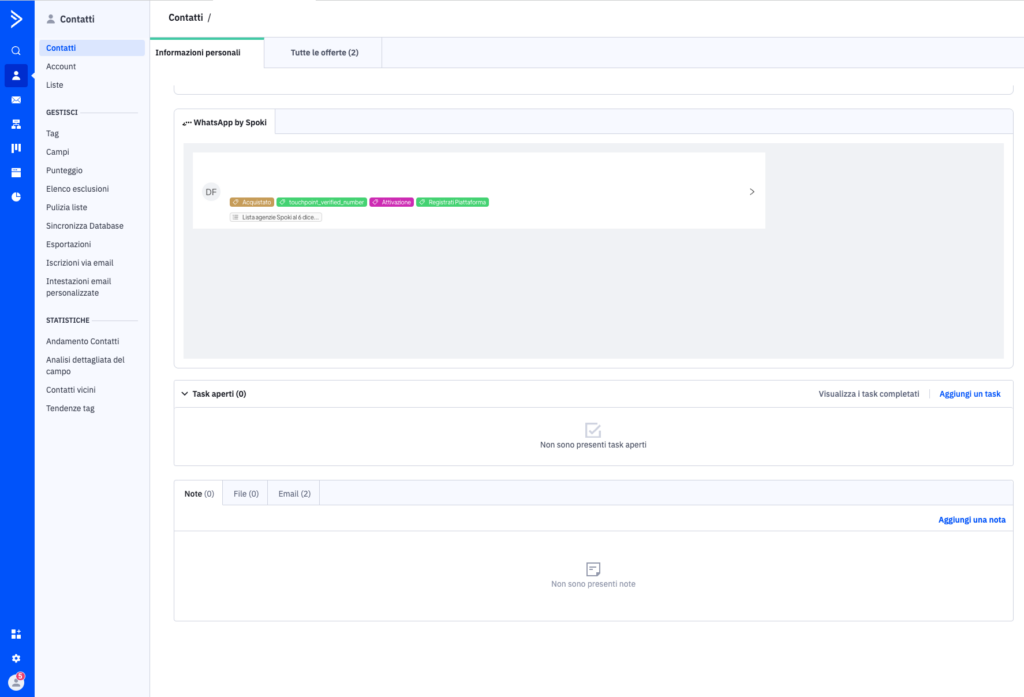Click Aggiungi una nota link

[x=971, y=520]
